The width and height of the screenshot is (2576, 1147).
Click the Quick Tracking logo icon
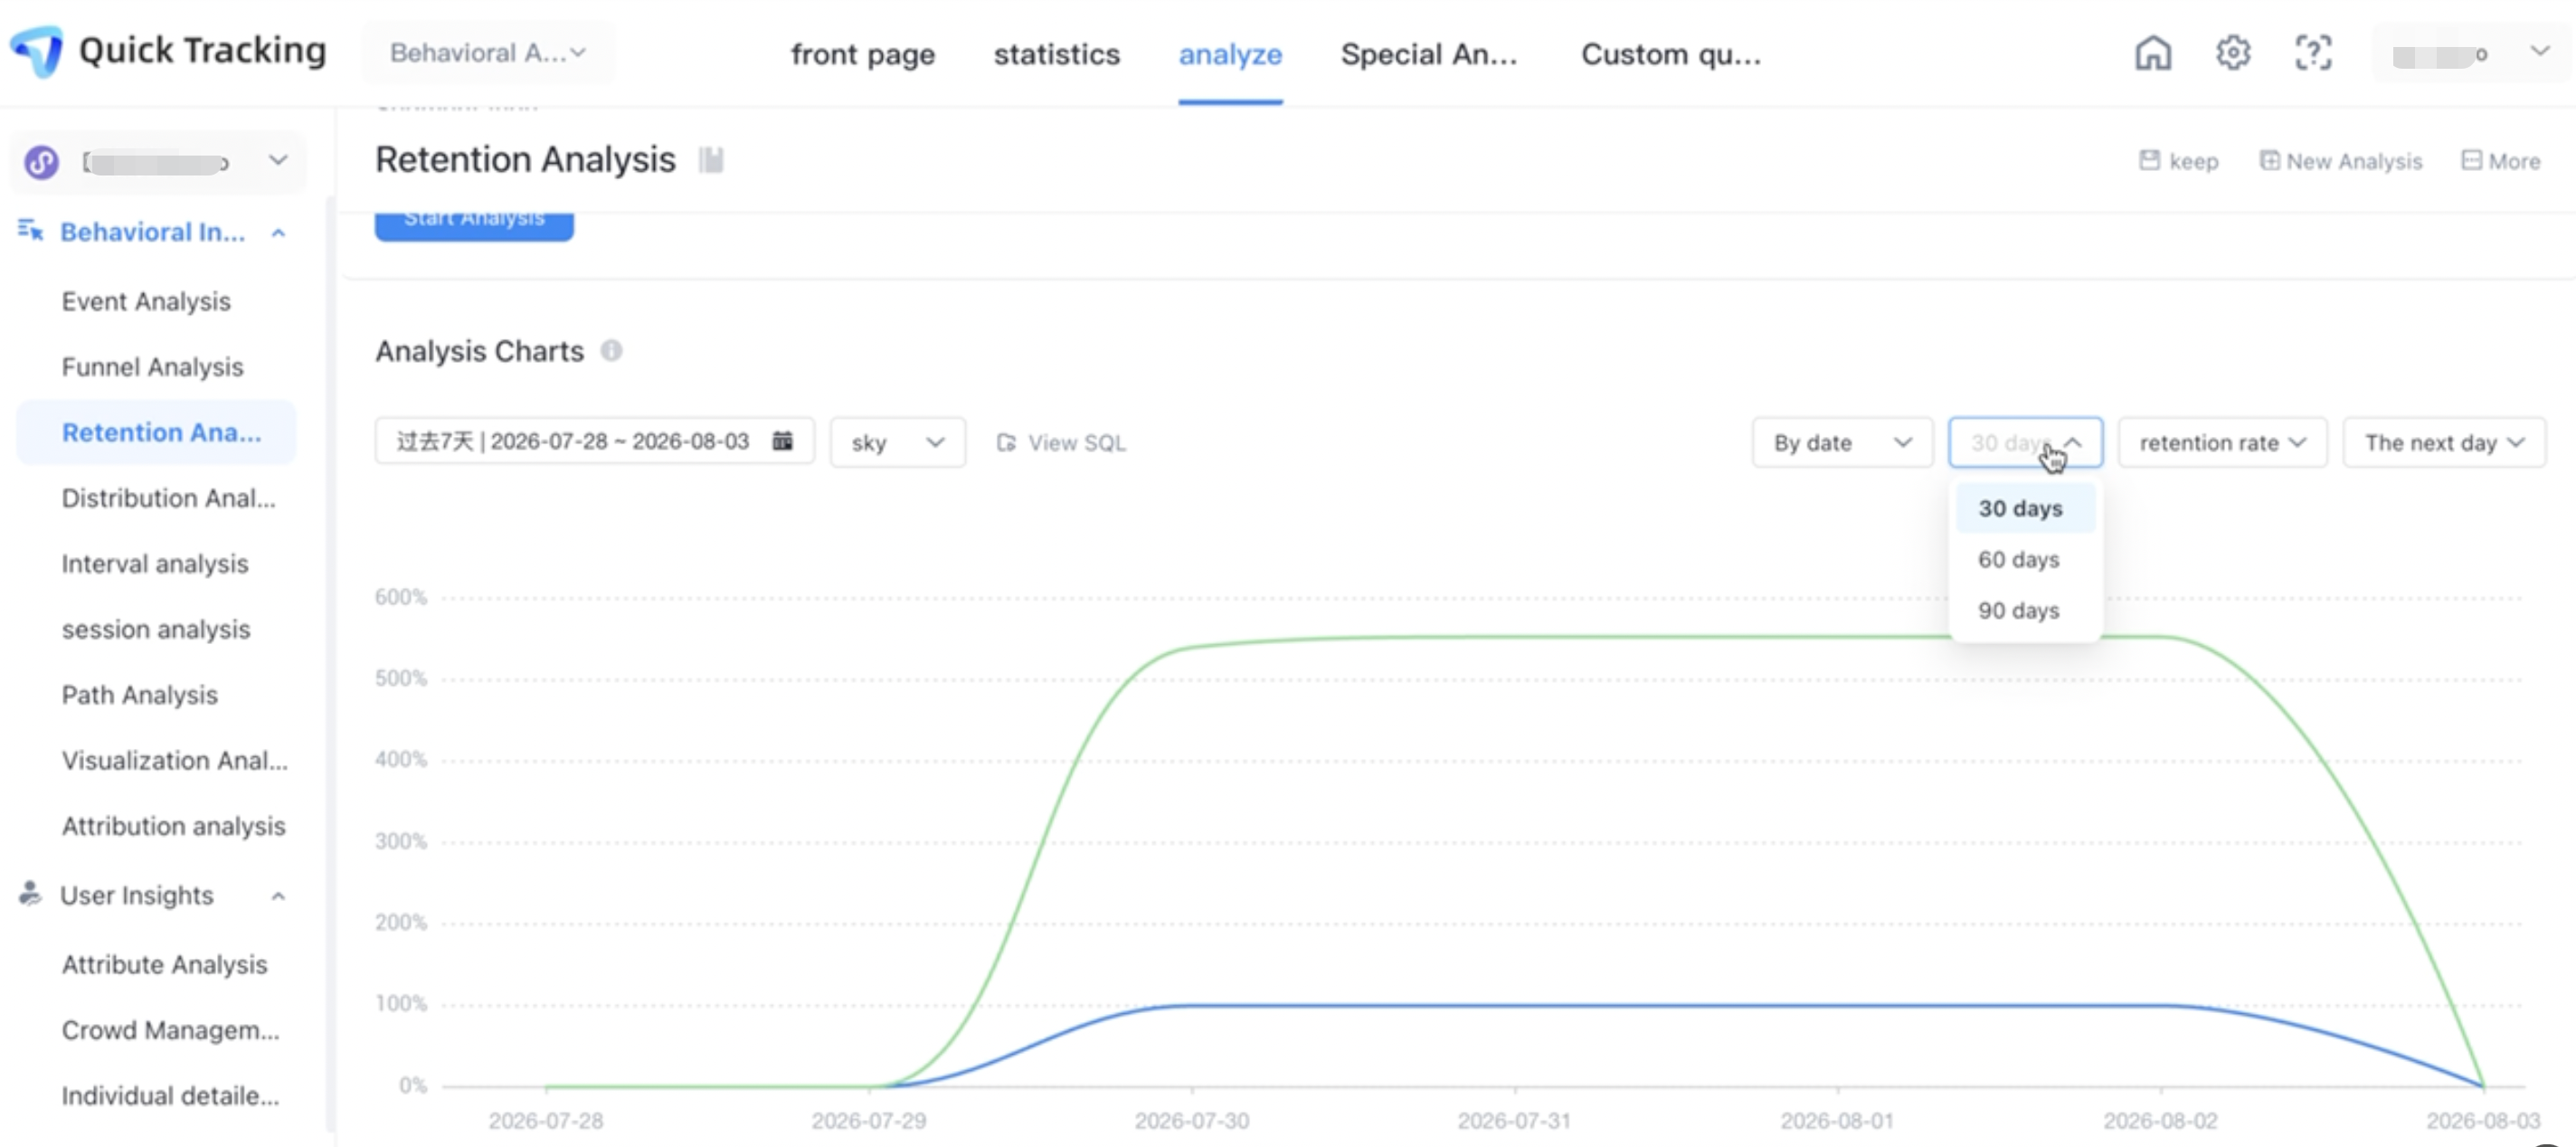pos(36,50)
